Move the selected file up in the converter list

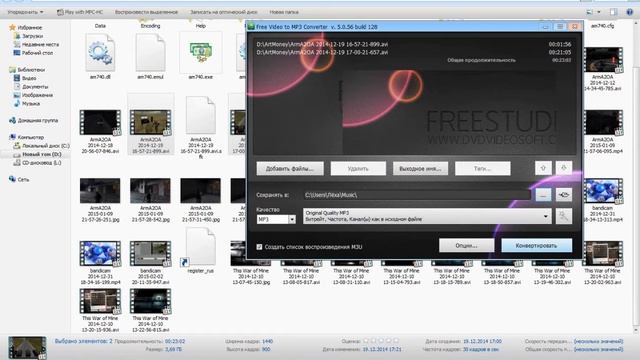coord(543,168)
